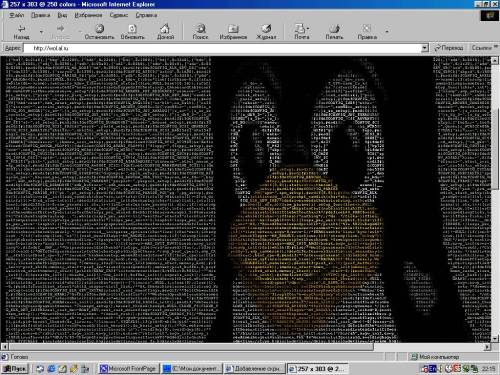Go to the Home (Домой) page icon
The width and height of the screenshot is (500, 375).
pyautogui.click(x=165, y=29)
